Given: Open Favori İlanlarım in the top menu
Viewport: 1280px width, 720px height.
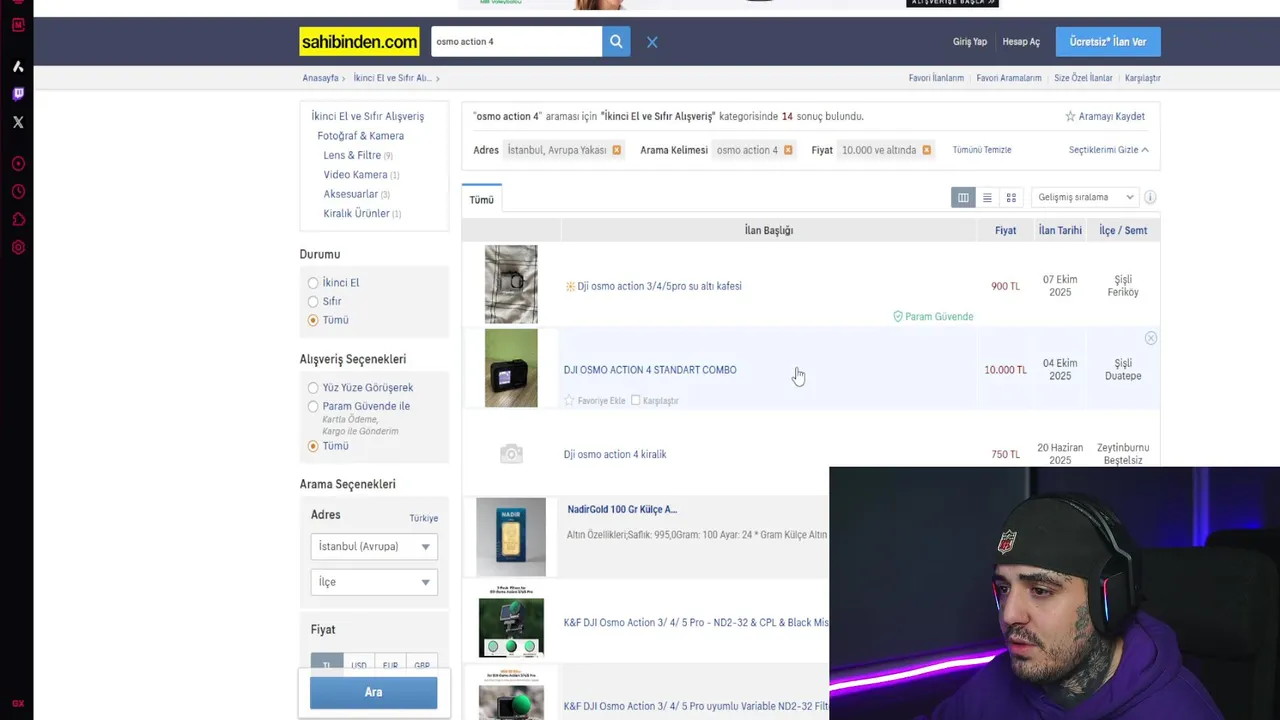Looking at the screenshot, I should (936, 78).
